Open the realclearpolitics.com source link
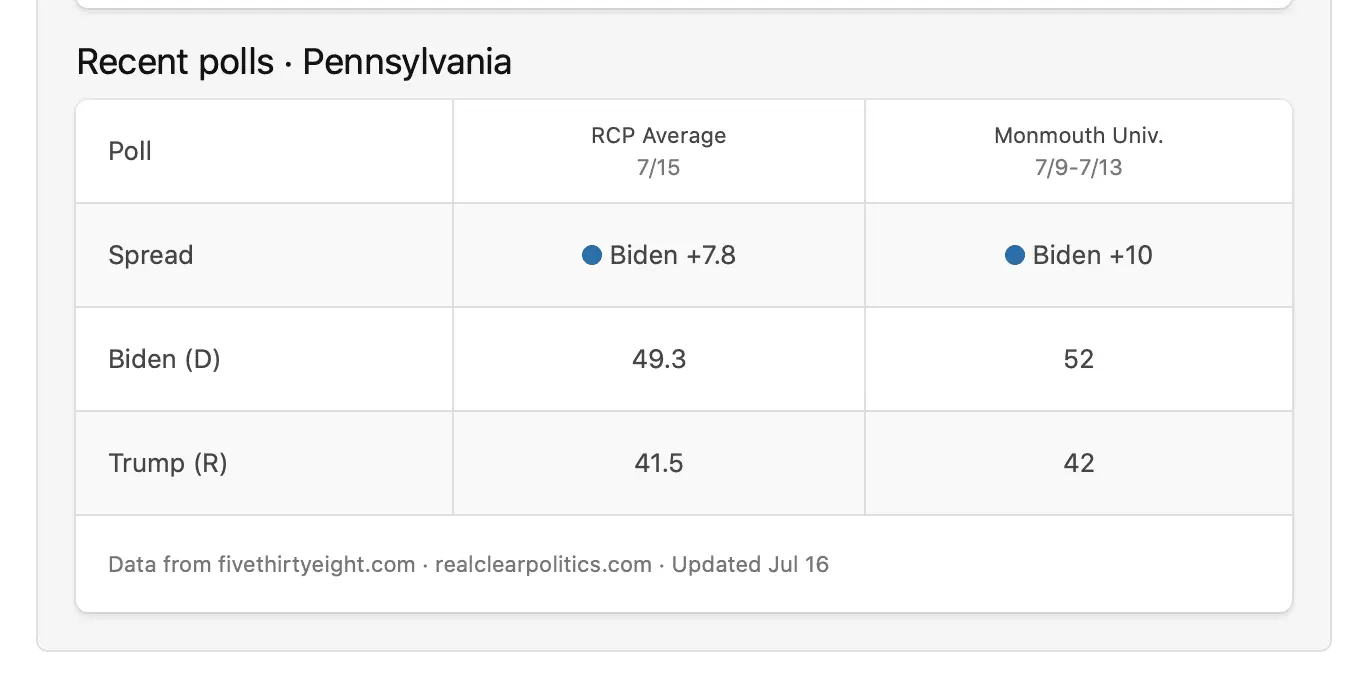This screenshot has width=1352, height=674. pyautogui.click(x=543, y=564)
